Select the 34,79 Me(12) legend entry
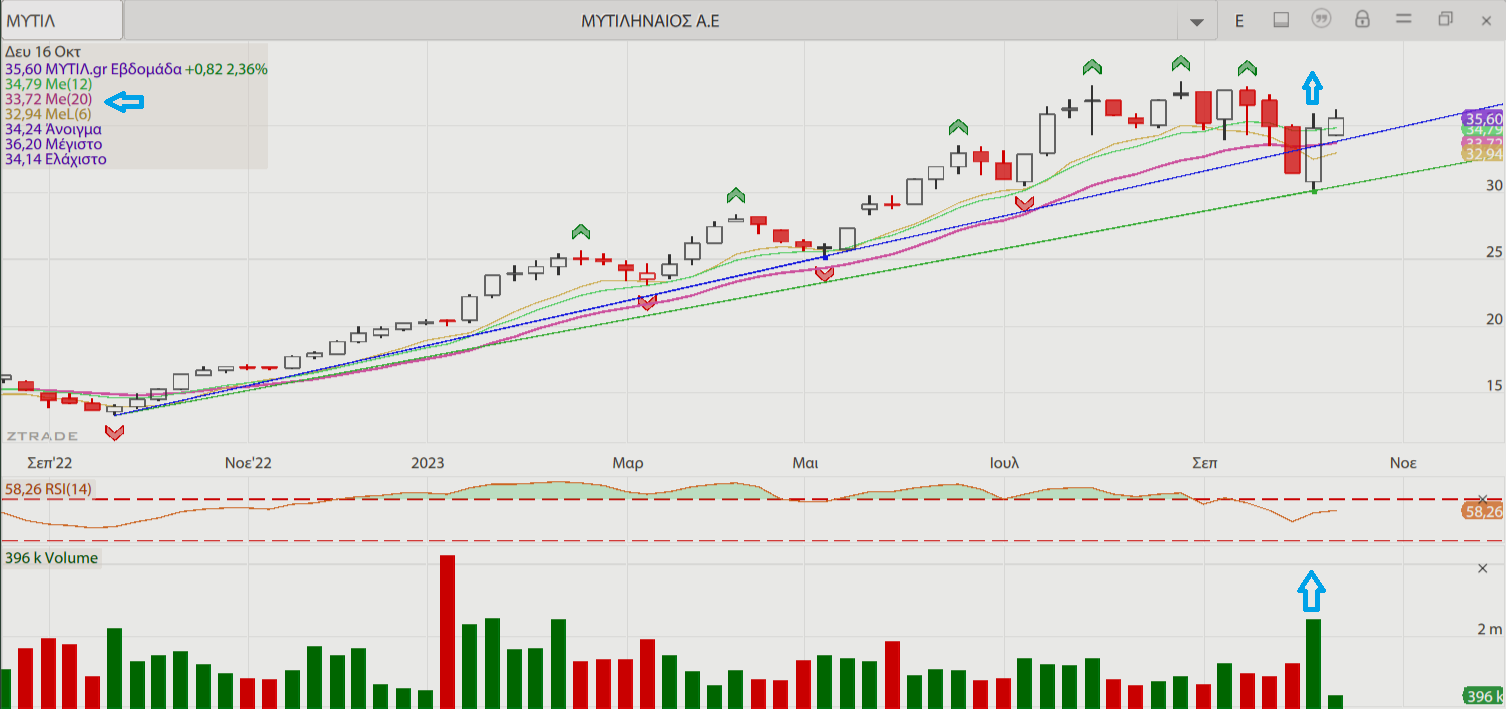This screenshot has width=1506, height=709. pos(48,84)
